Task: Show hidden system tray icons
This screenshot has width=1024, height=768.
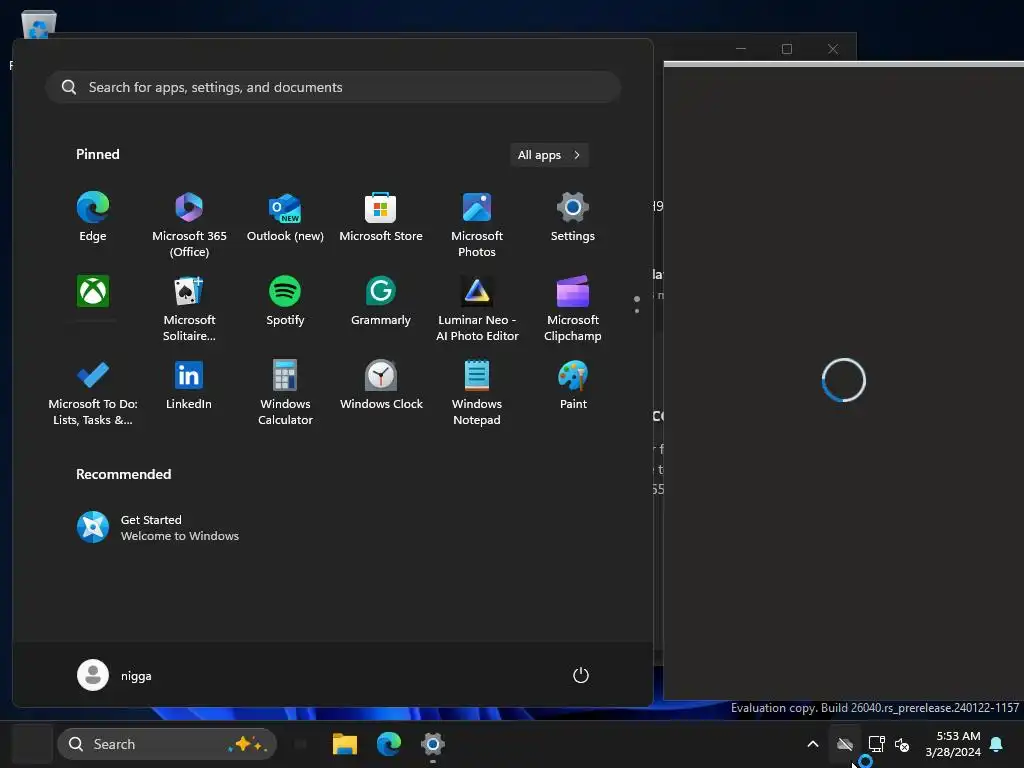Action: click(812, 744)
